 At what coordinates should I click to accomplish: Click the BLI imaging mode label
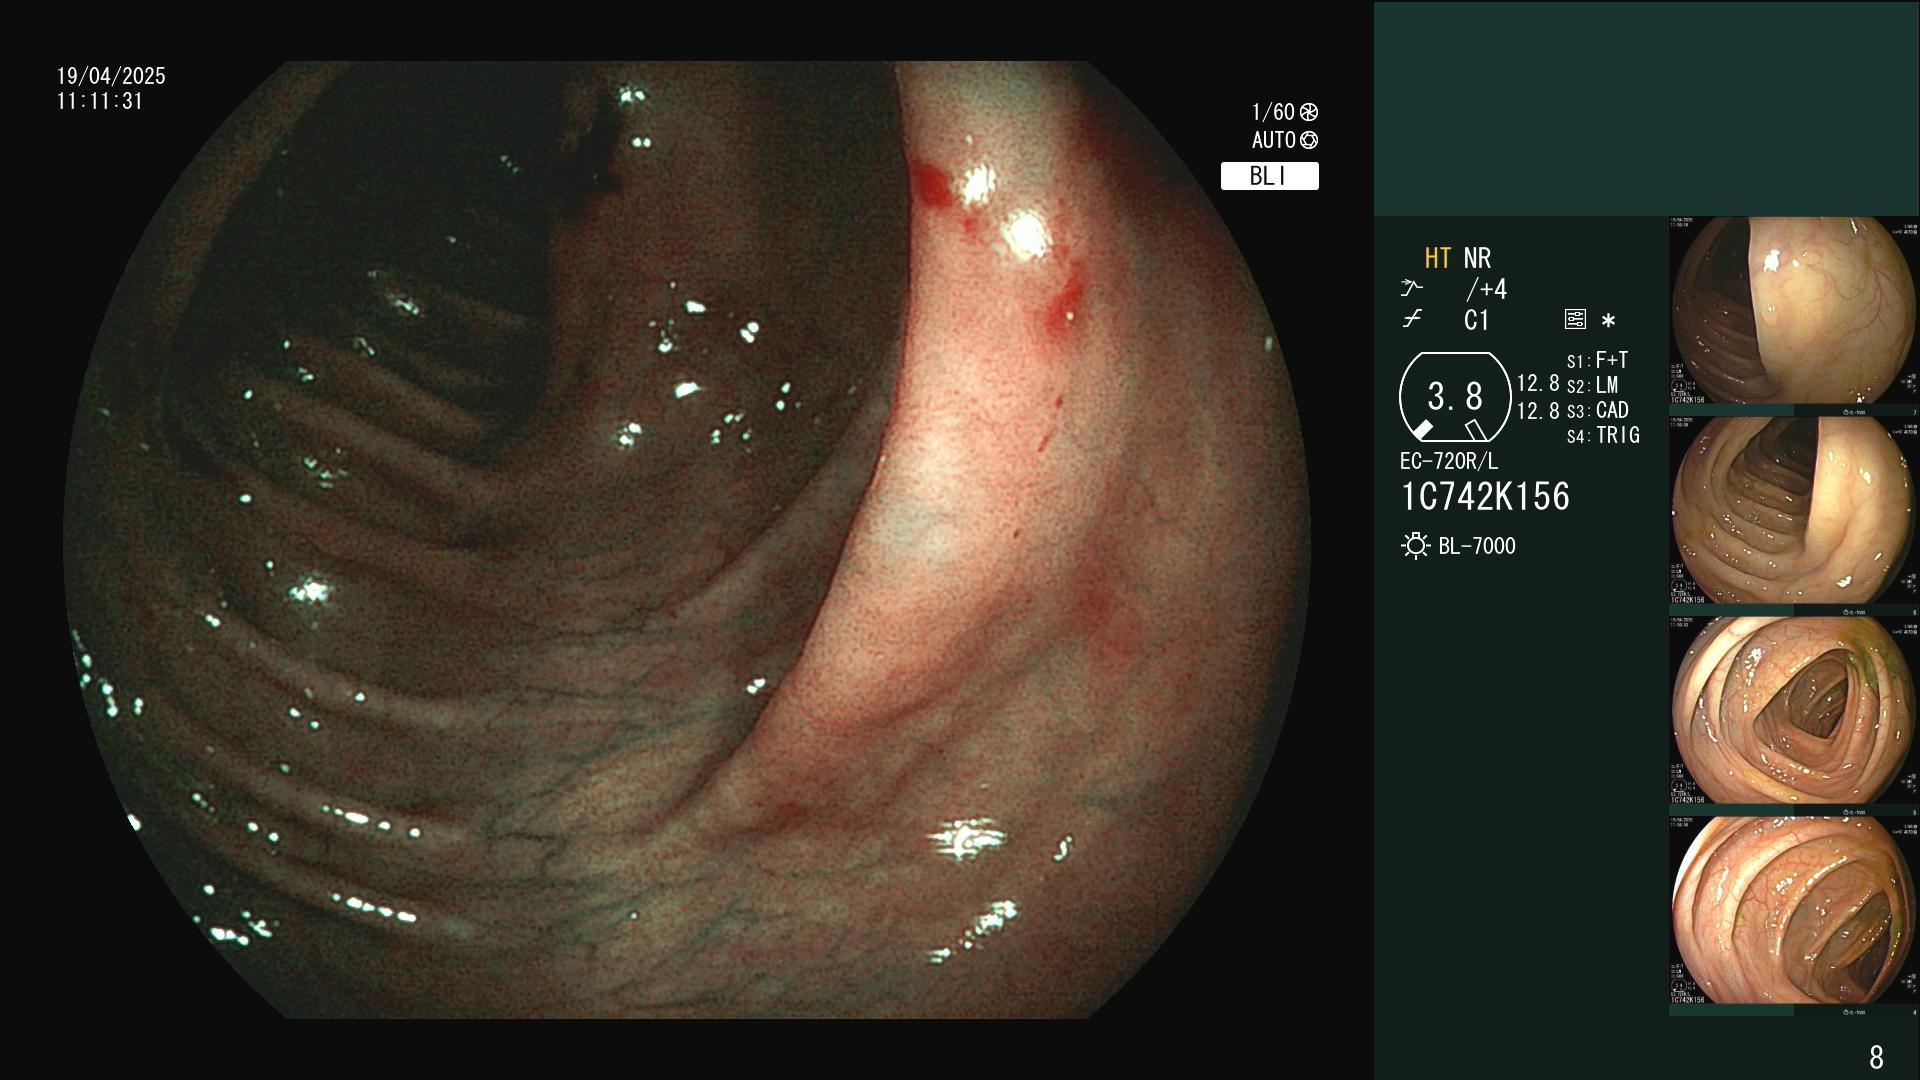1269,176
